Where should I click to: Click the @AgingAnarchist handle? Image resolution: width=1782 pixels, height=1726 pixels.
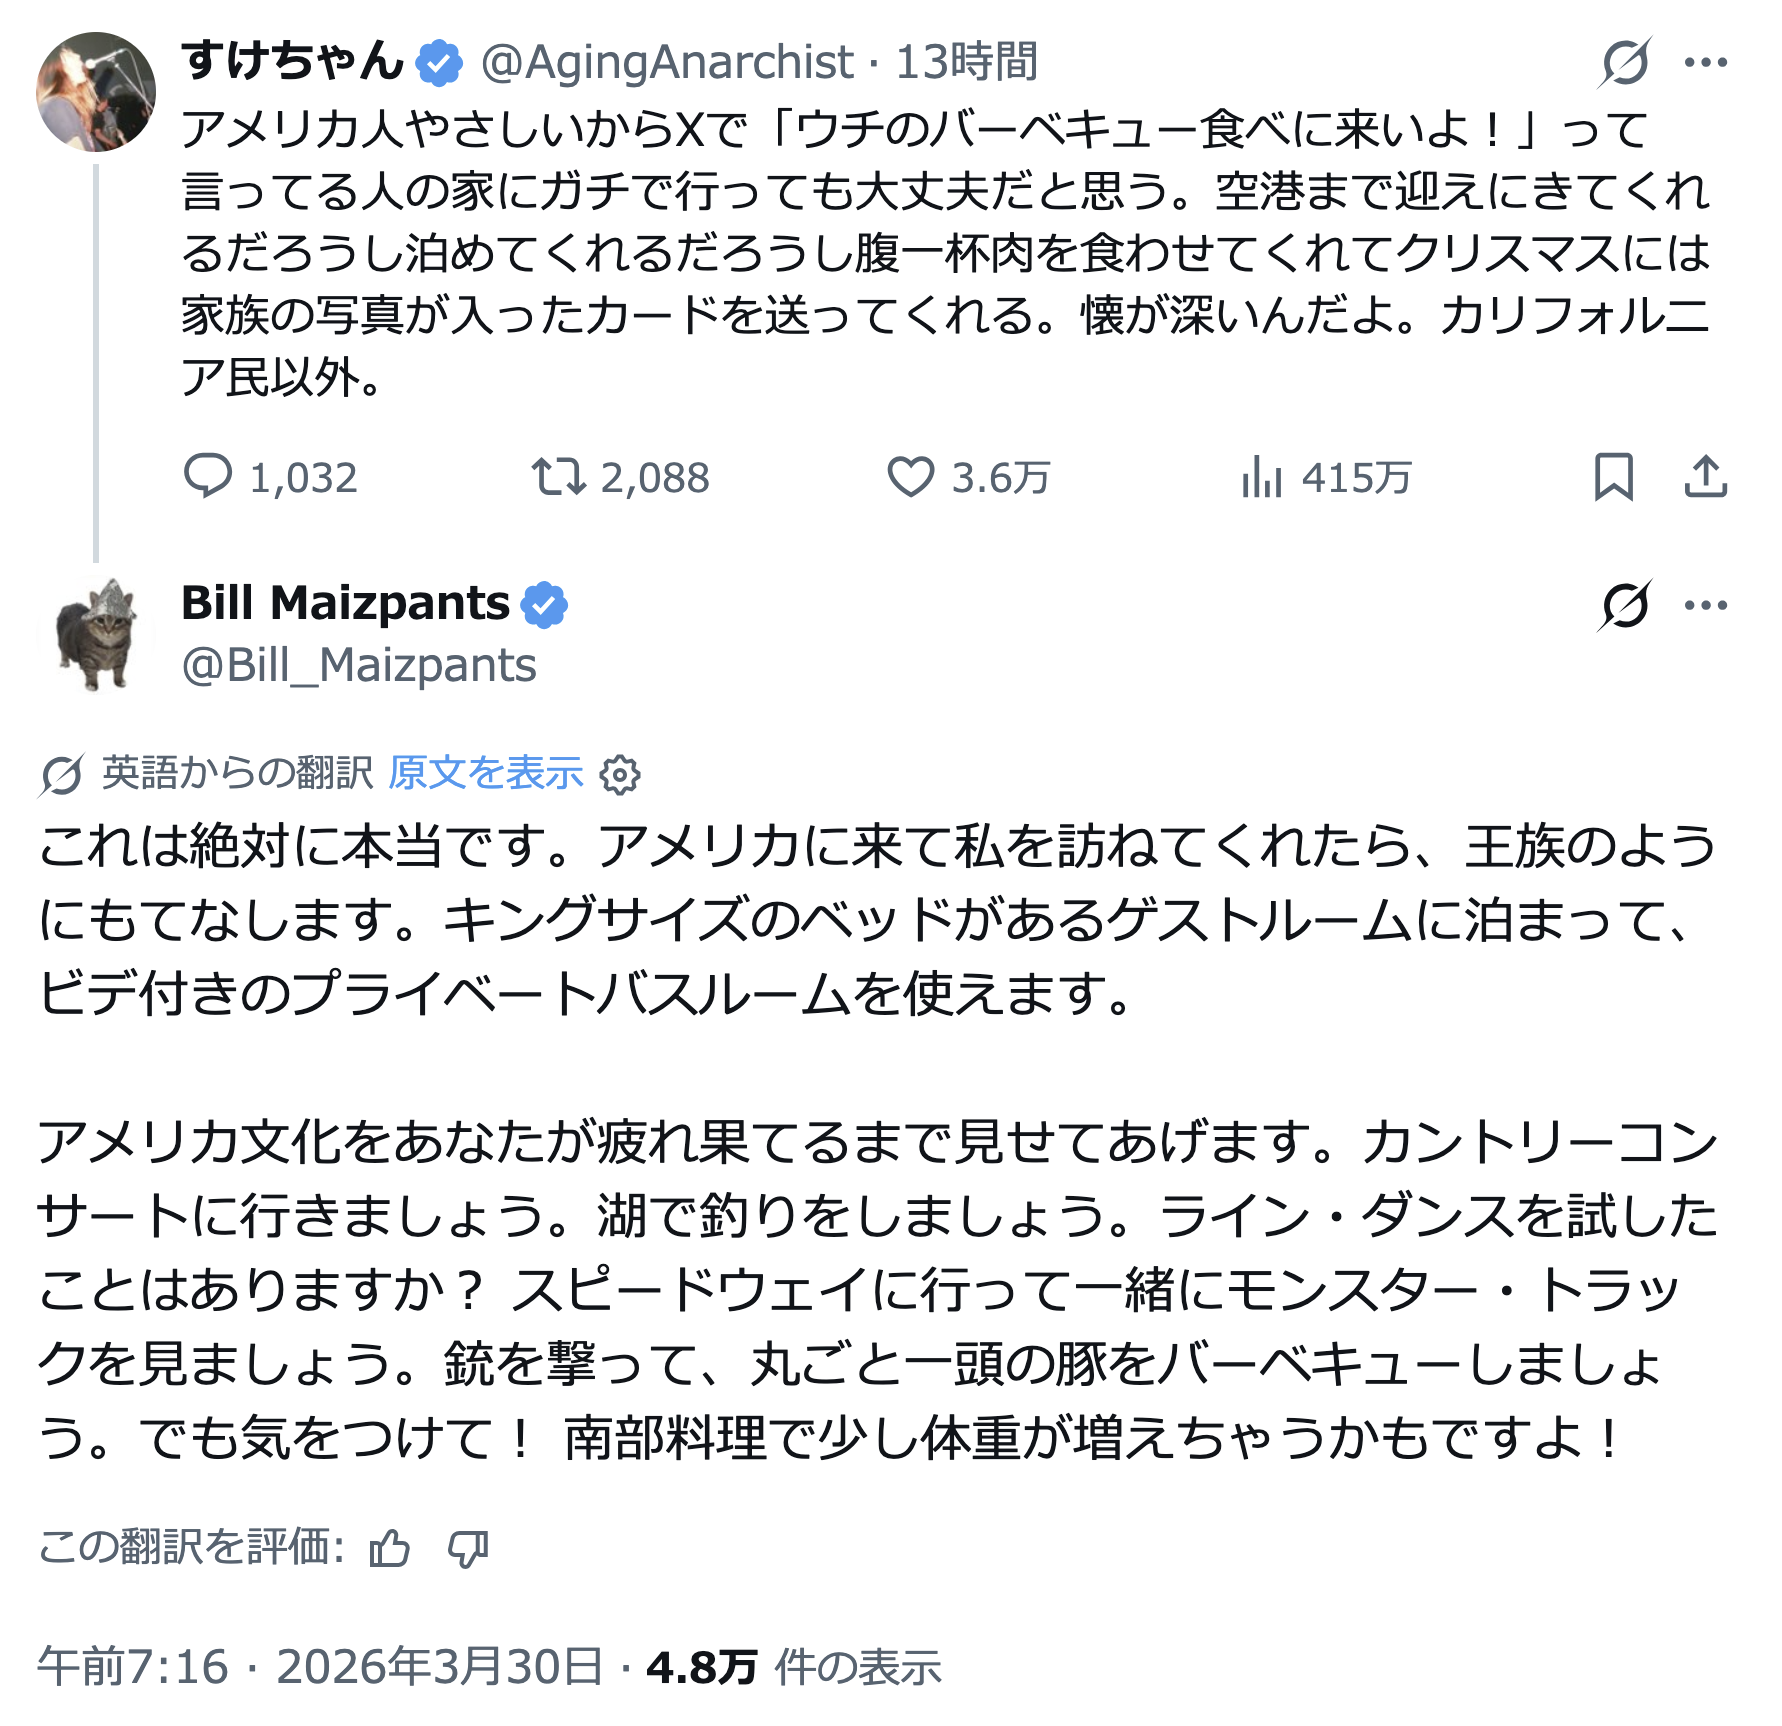click(x=667, y=62)
